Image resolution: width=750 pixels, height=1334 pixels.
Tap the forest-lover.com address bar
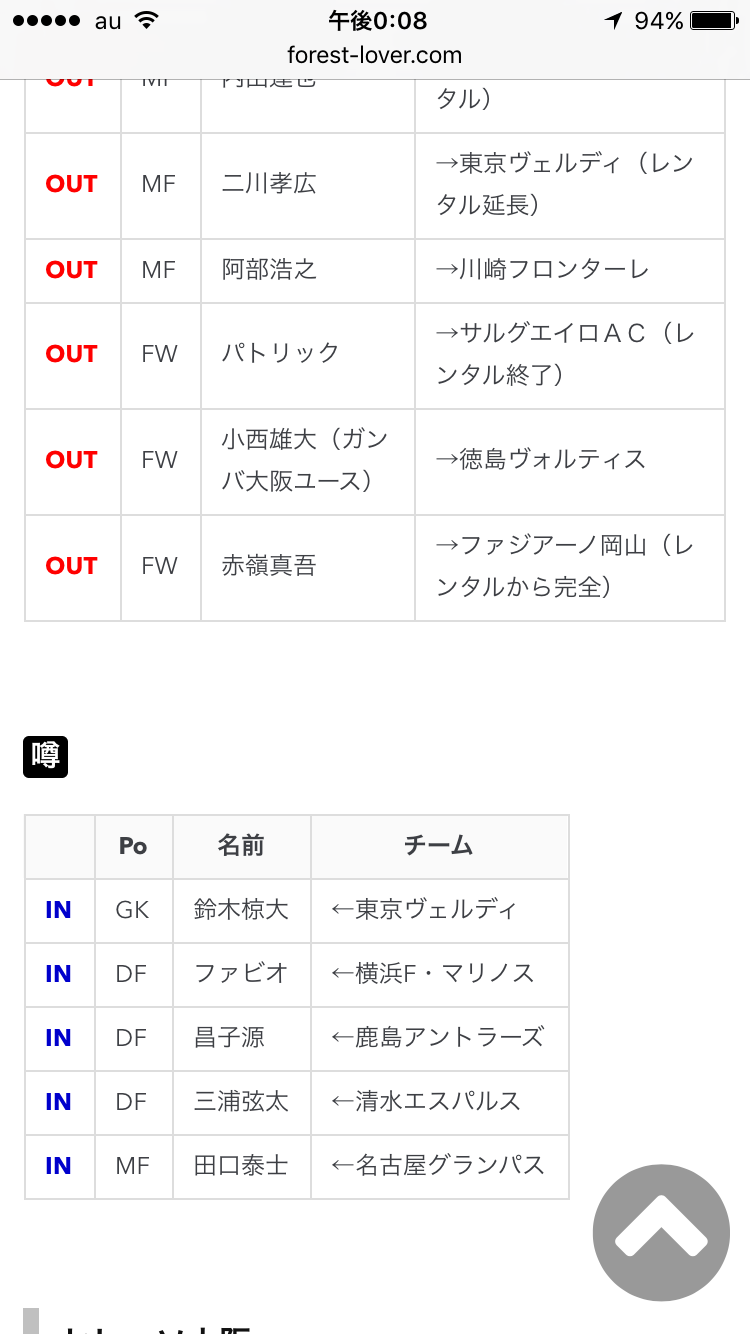click(375, 55)
